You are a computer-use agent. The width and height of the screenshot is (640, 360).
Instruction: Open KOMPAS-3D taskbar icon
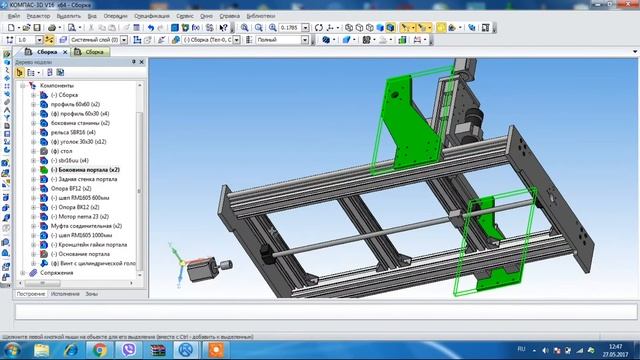pyautogui.click(x=186, y=350)
